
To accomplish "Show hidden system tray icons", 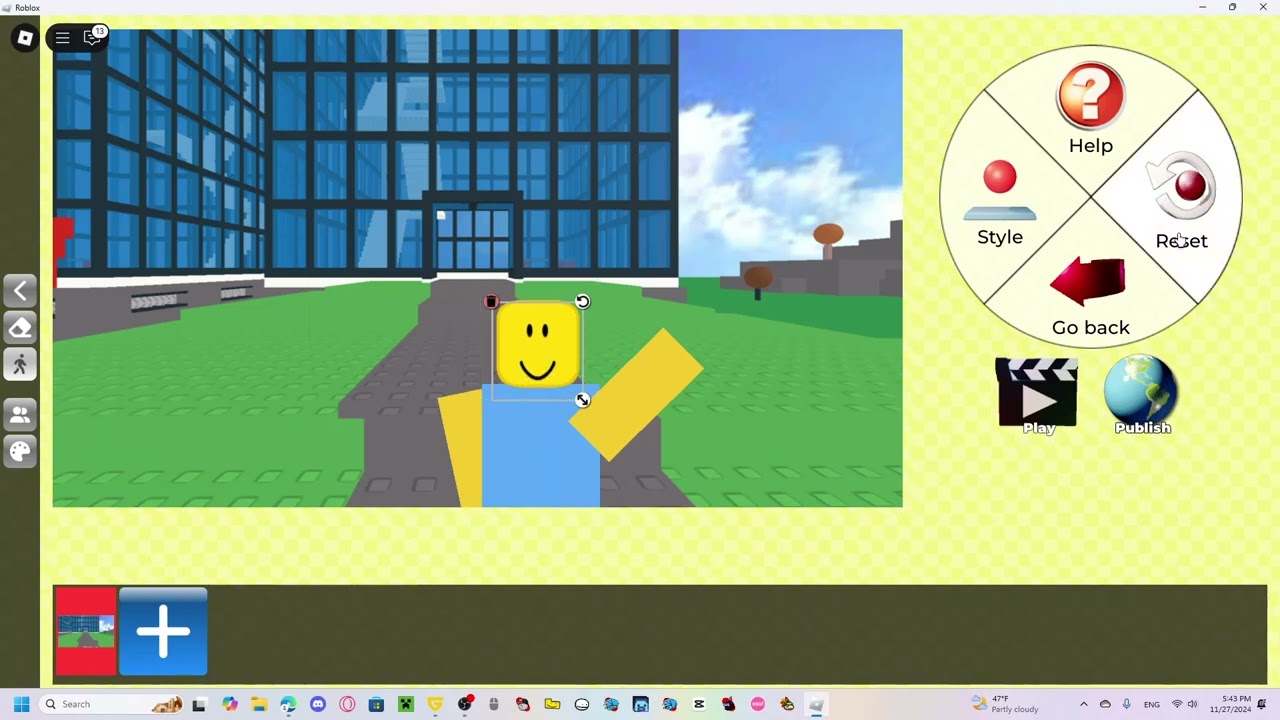I will (1084, 704).
